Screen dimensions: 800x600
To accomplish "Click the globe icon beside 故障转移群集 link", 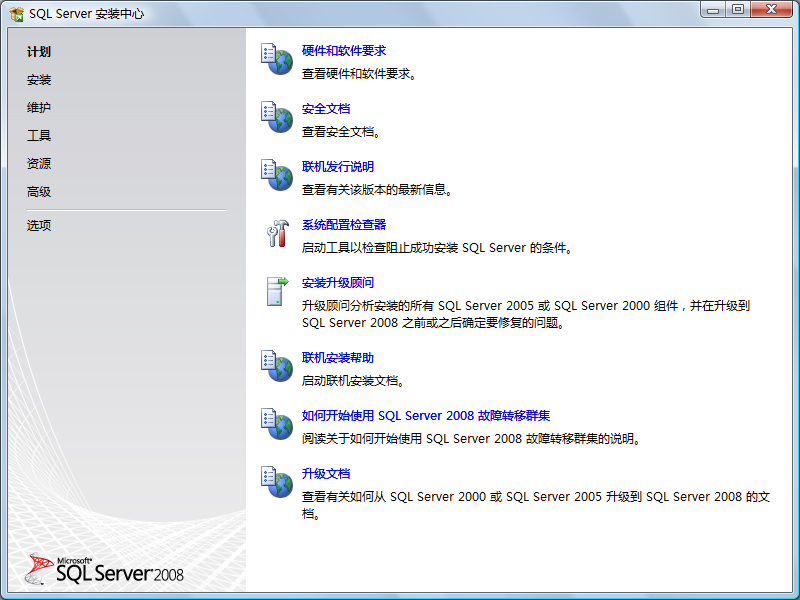I will (277, 423).
